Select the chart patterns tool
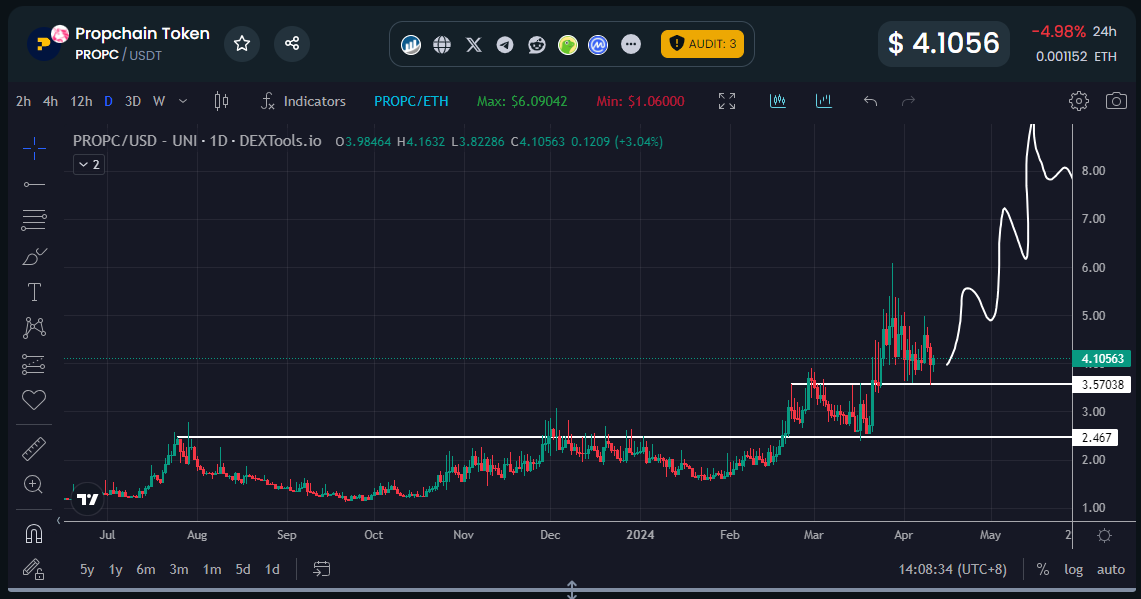Screen dimensions: 1141x599 pos(34,328)
